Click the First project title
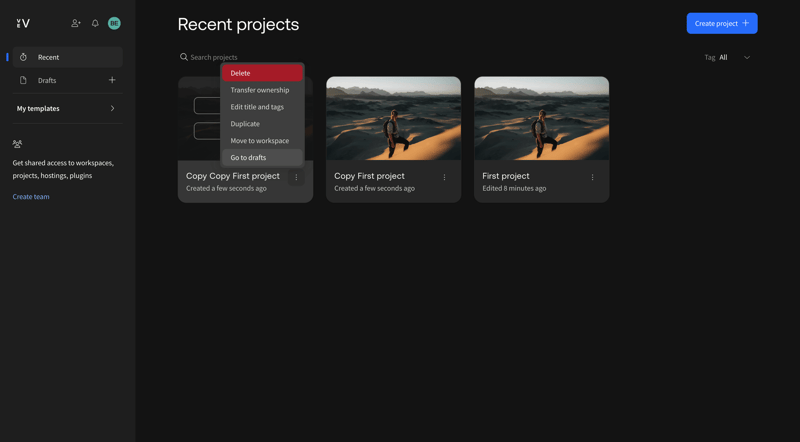800x442 pixels. tap(506, 176)
